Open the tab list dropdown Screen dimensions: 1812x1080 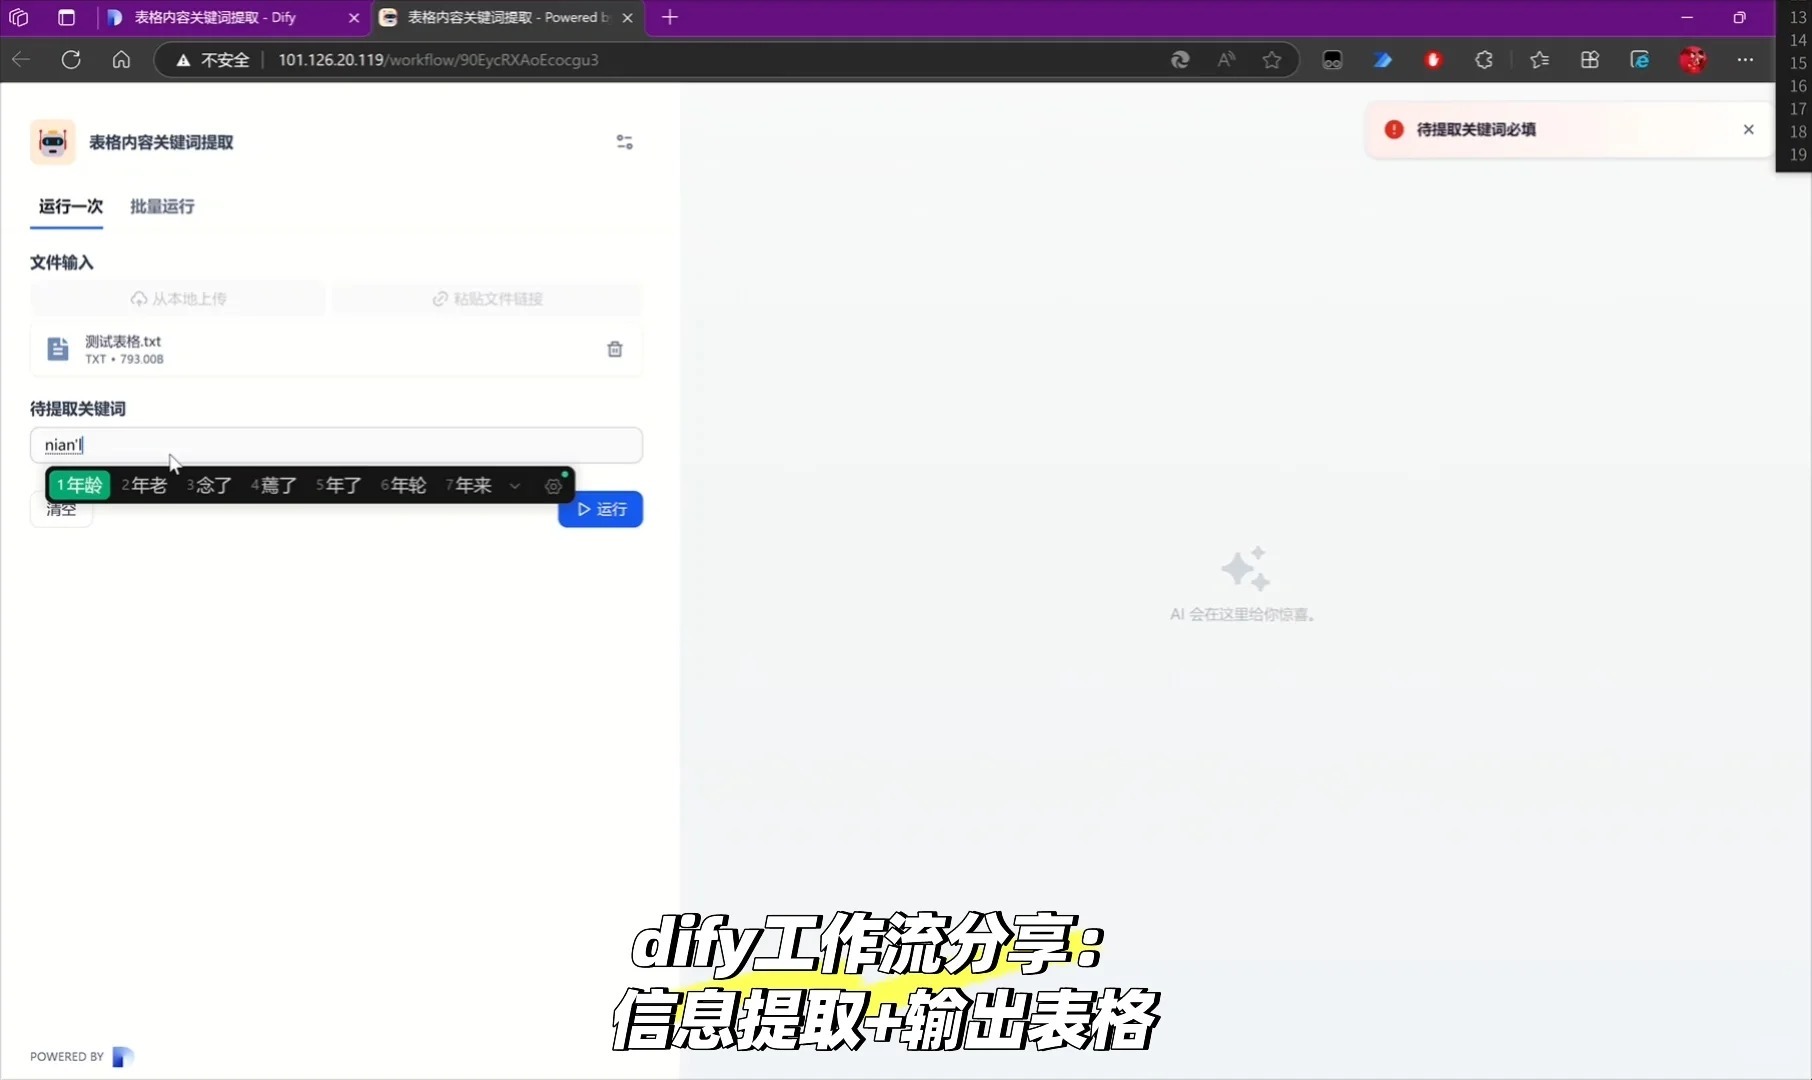point(66,17)
